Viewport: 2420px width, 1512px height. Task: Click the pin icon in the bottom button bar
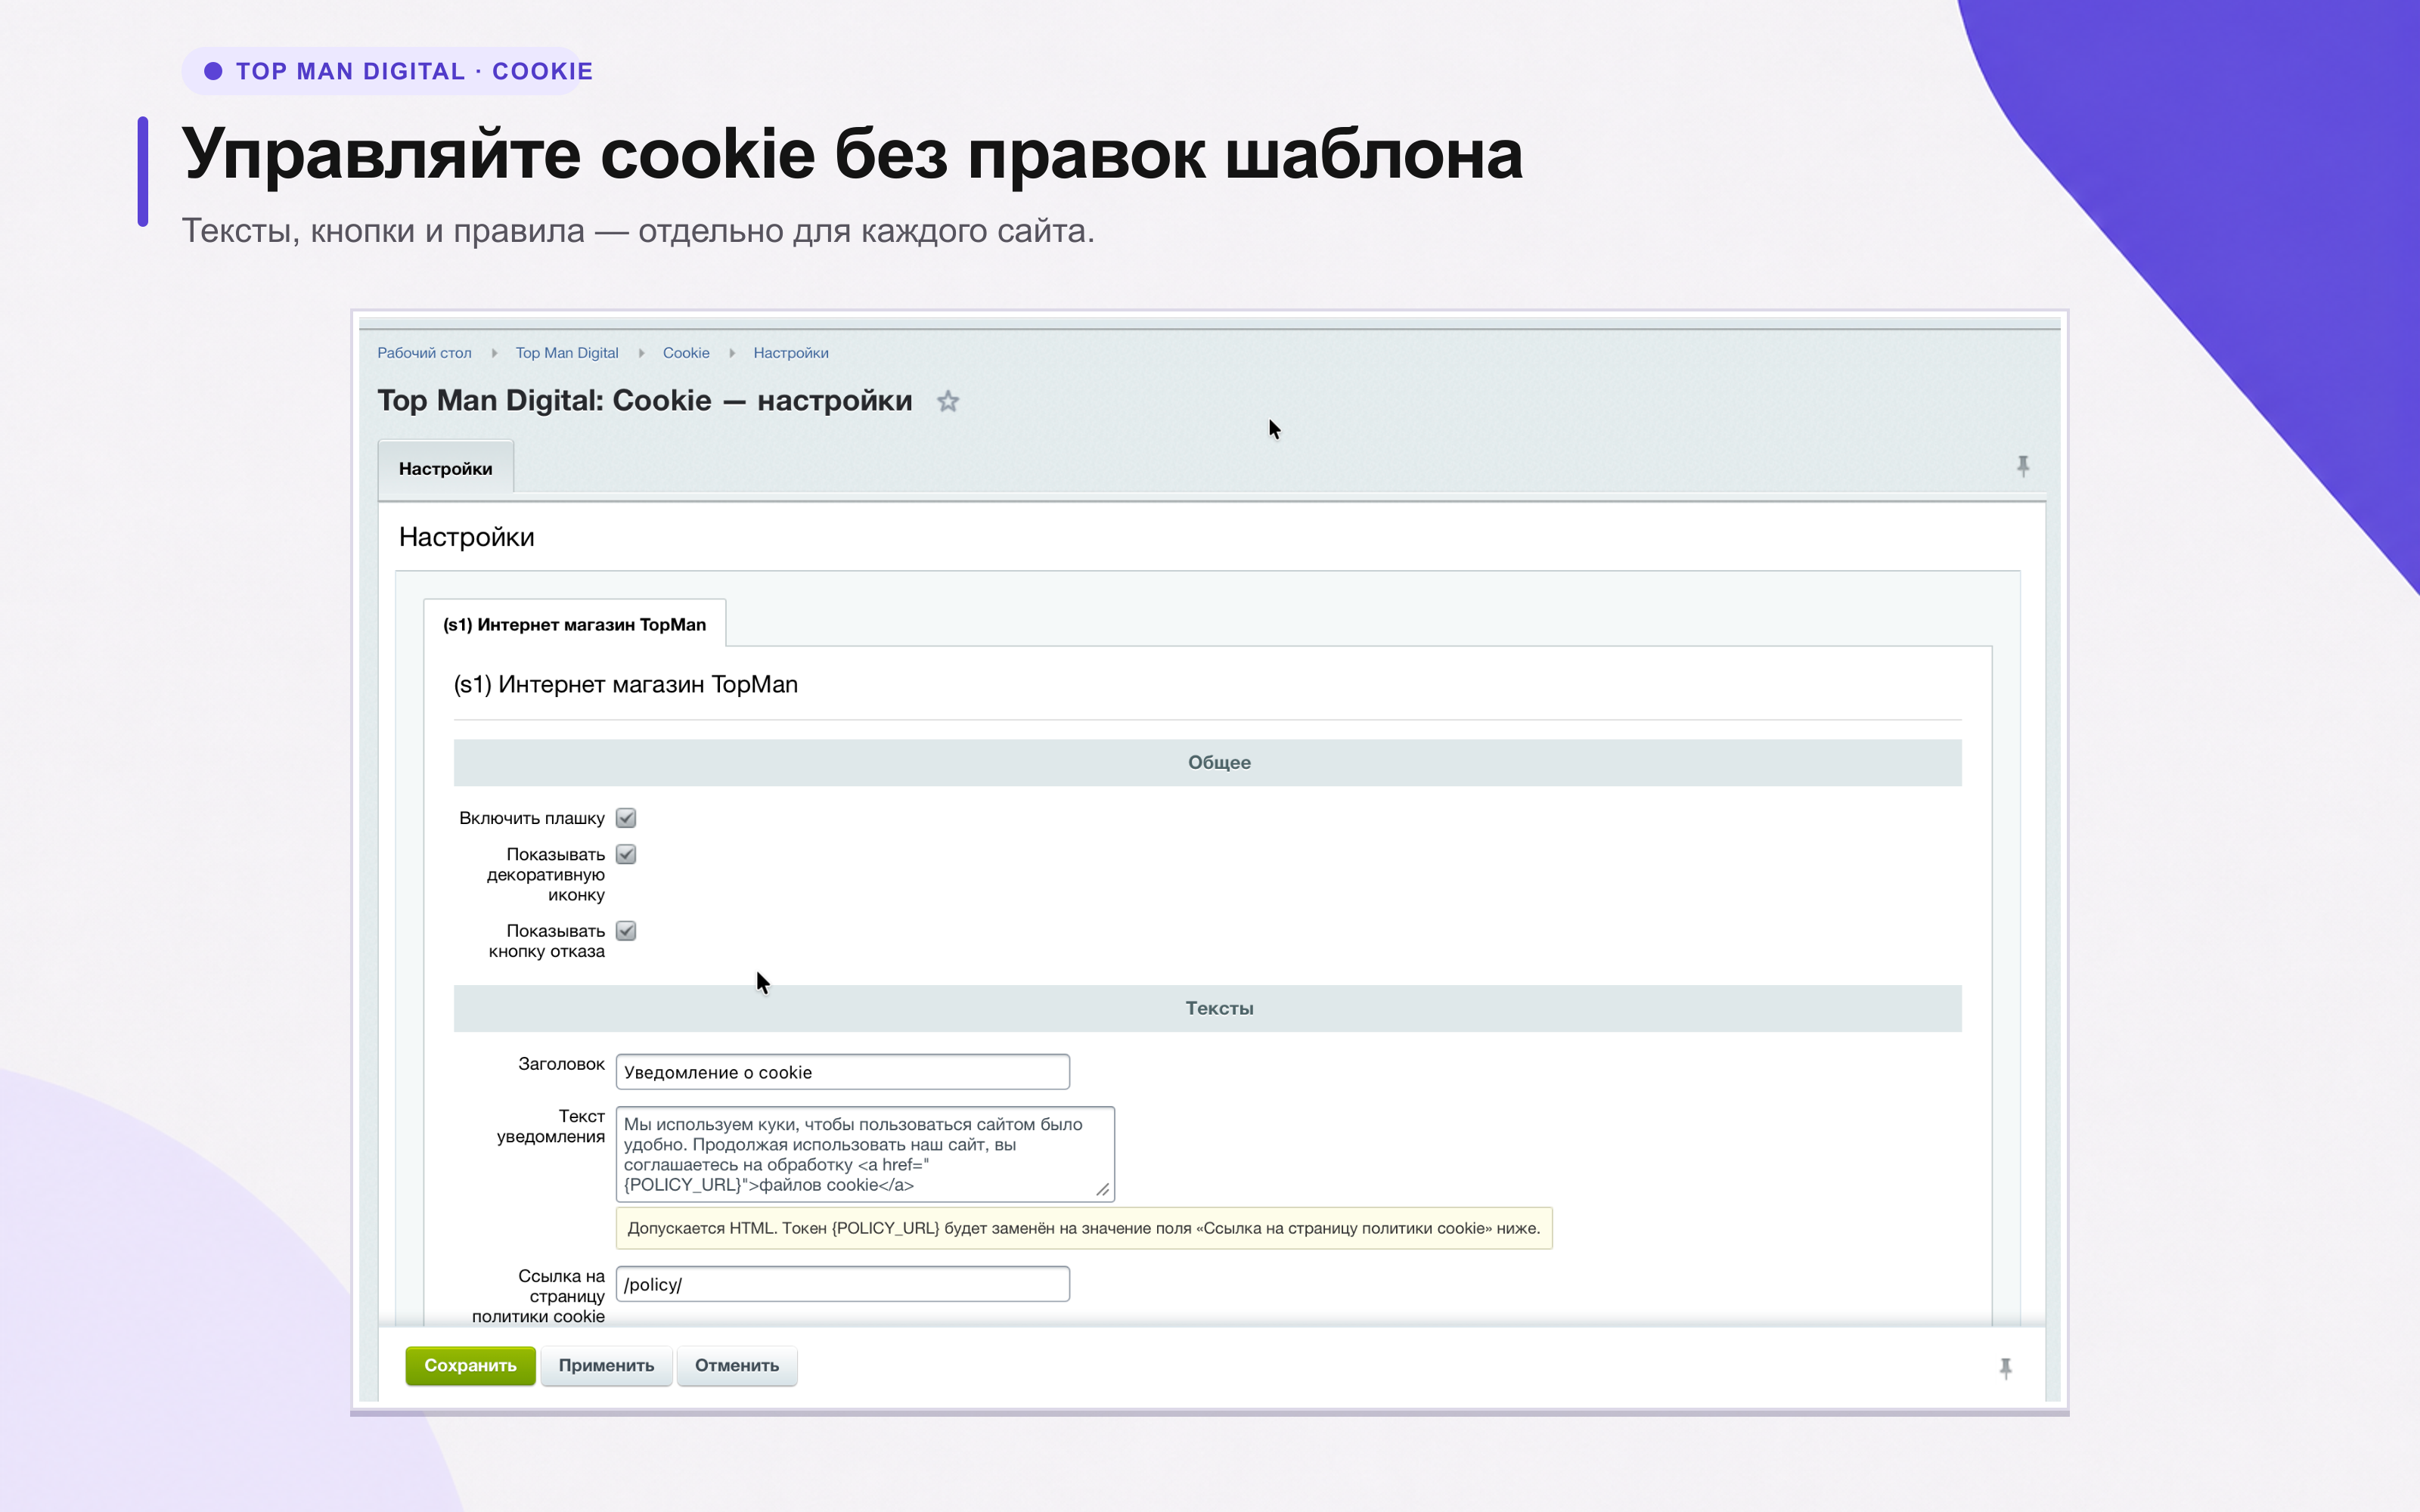click(x=2005, y=1368)
